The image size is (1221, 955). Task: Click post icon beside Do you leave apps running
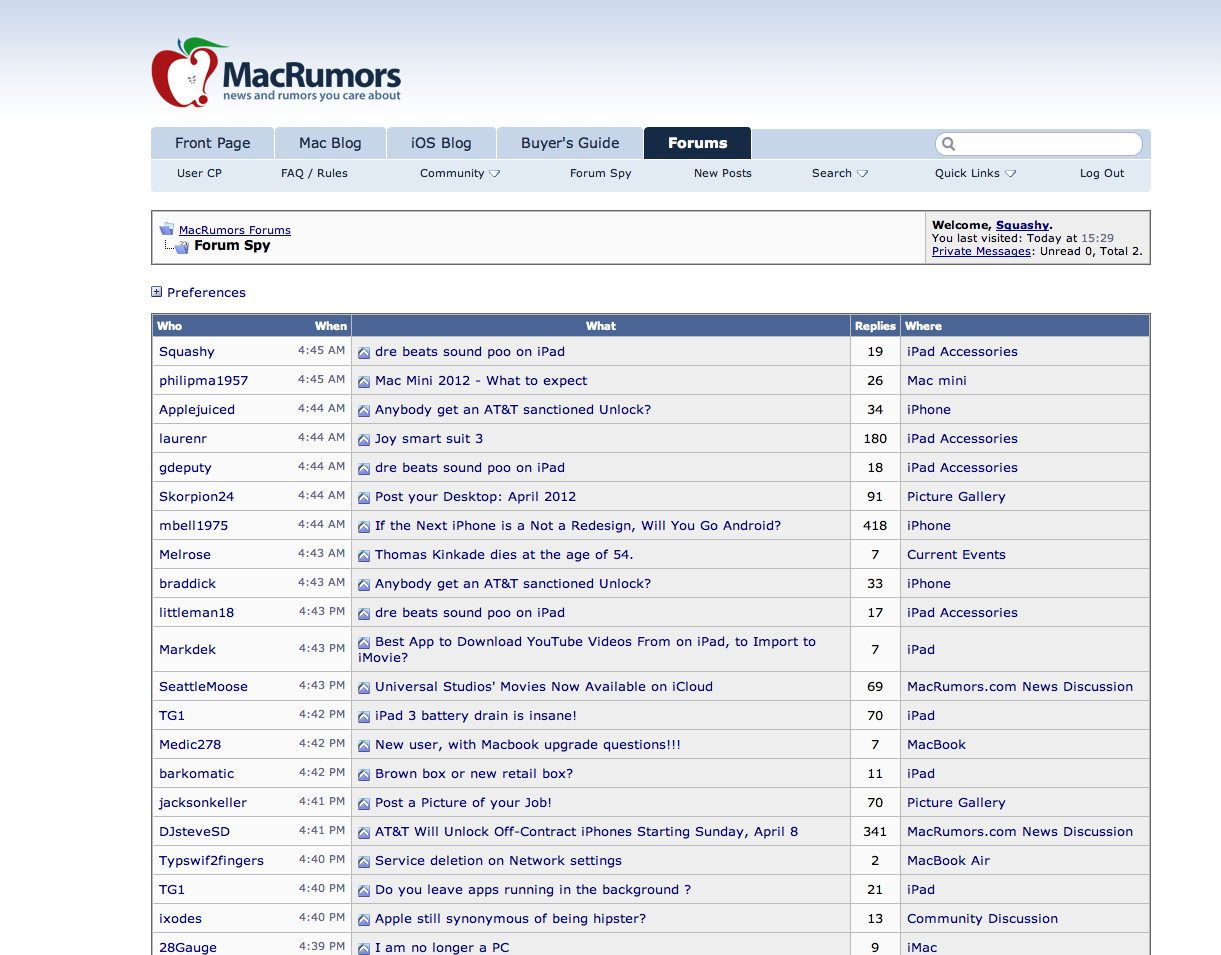[x=364, y=890]
